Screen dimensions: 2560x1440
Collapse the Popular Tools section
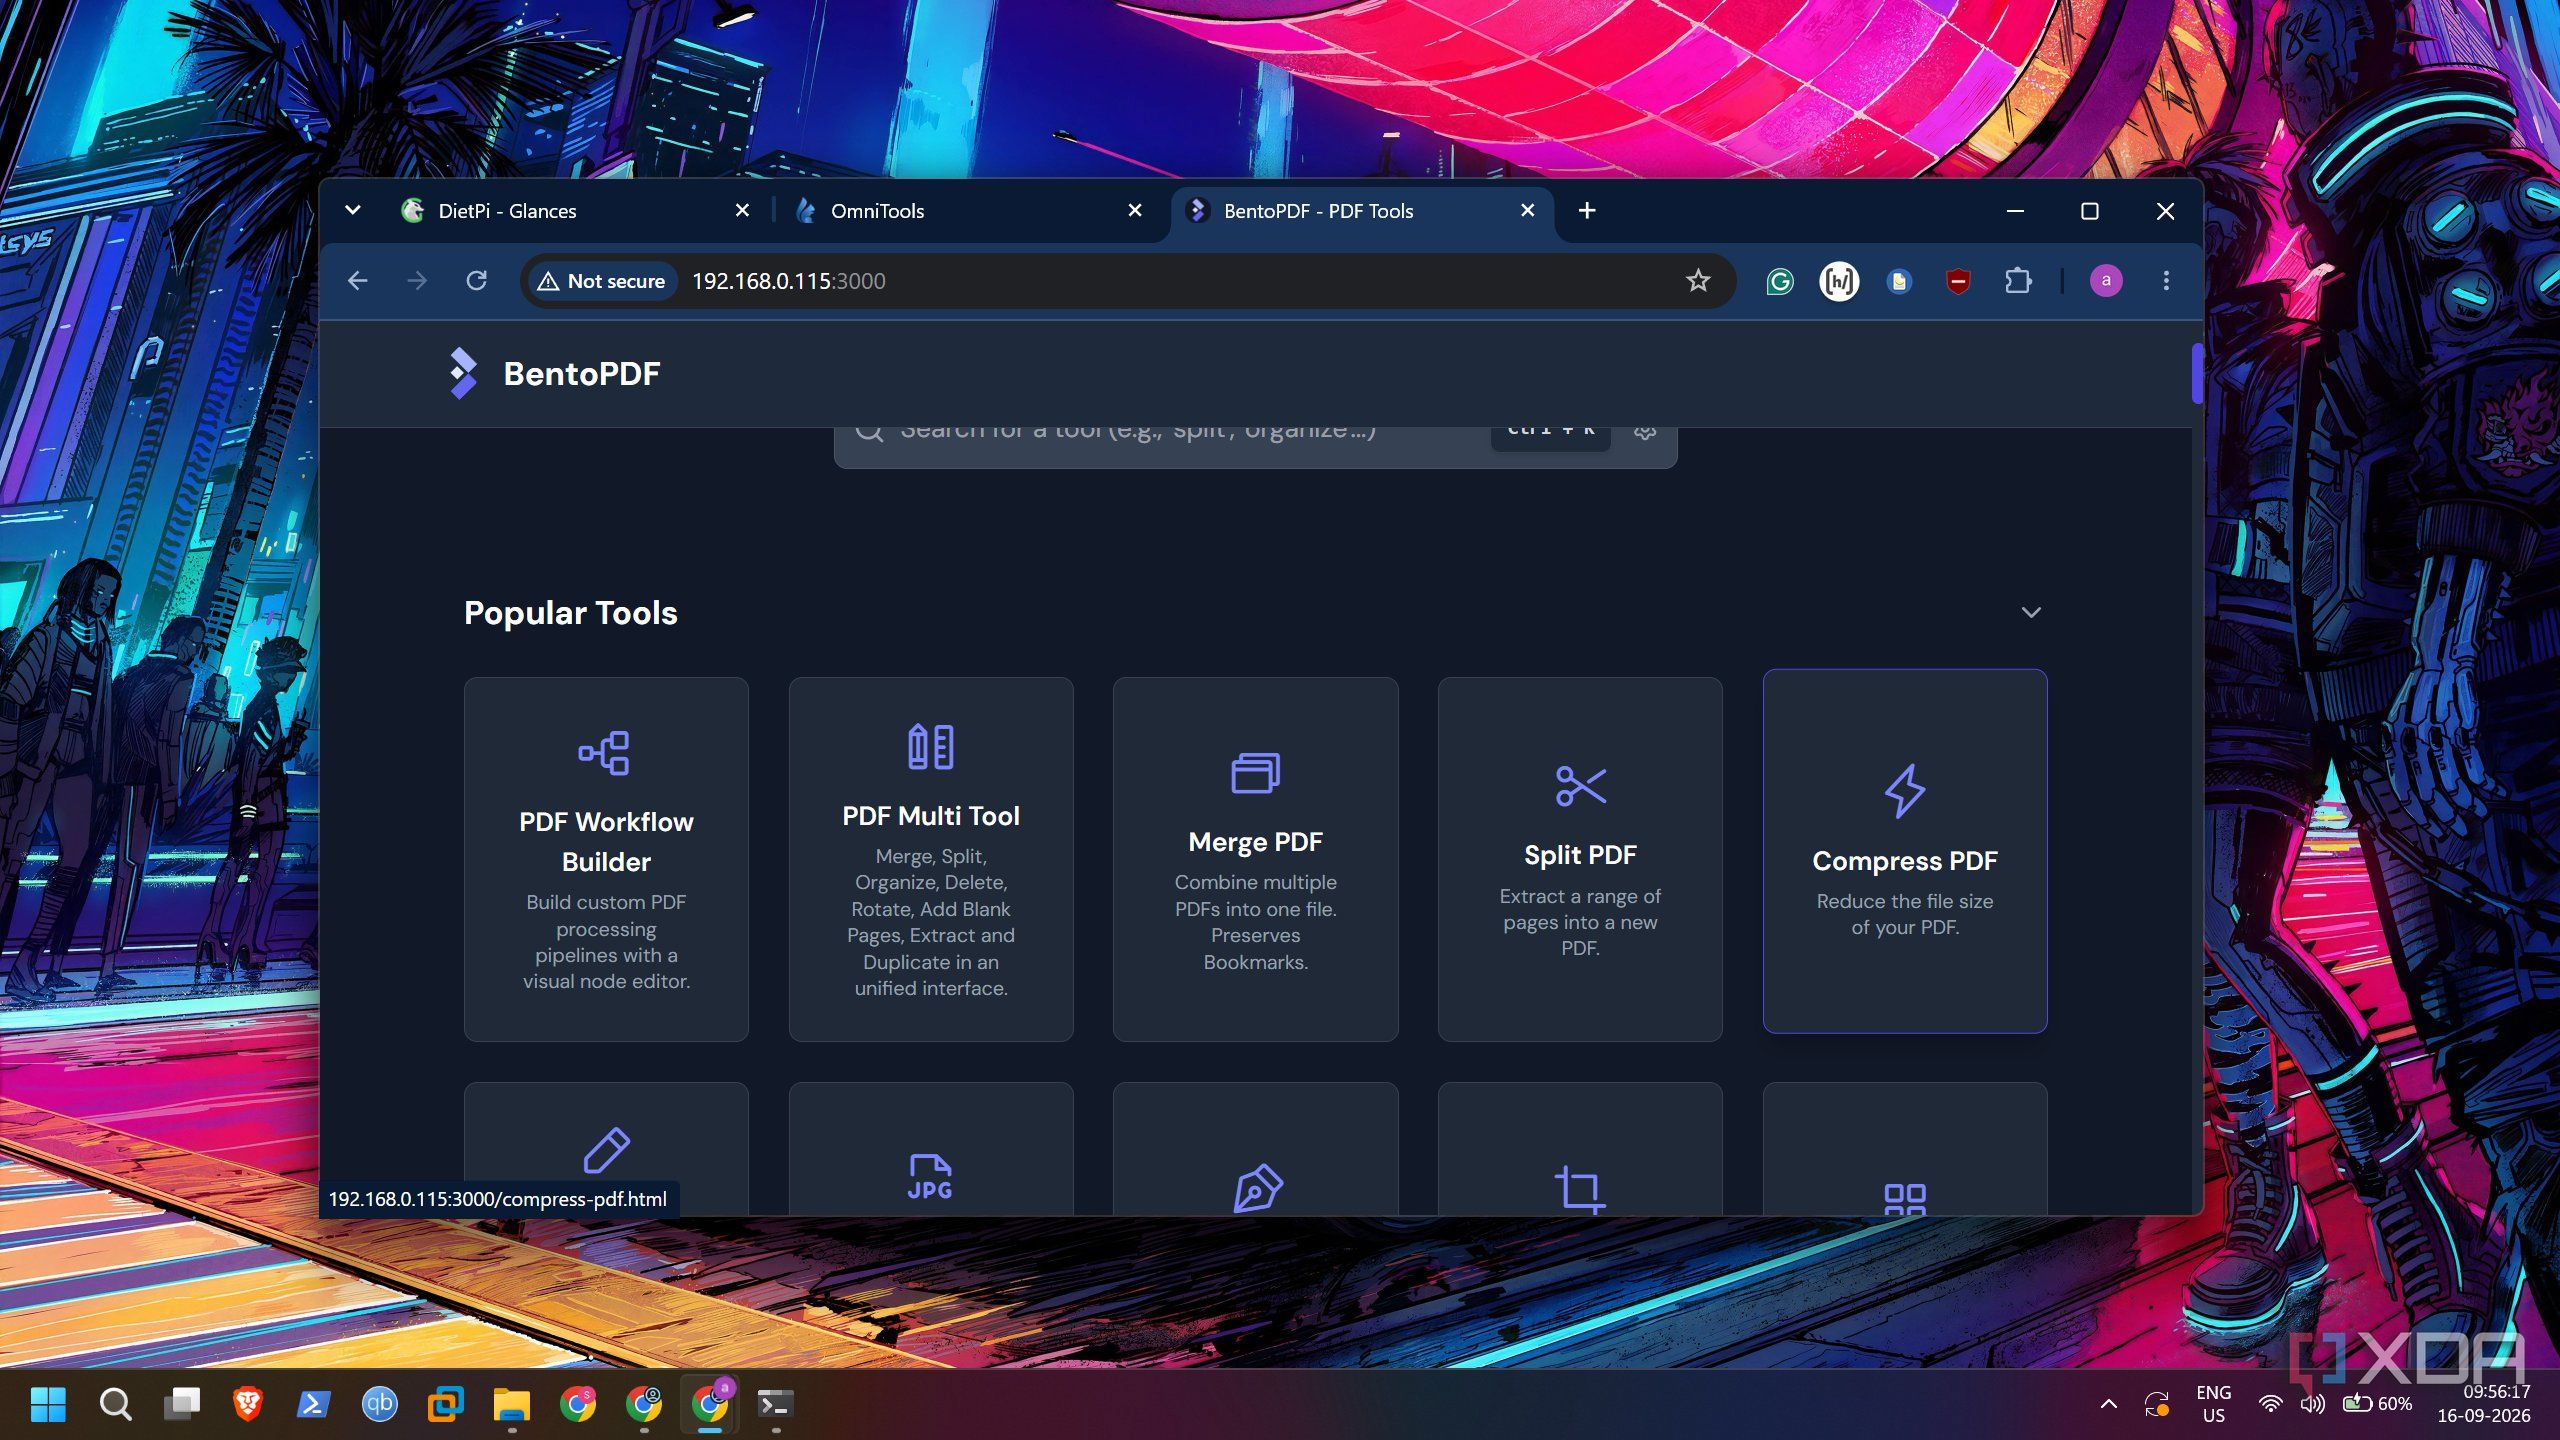pyautogui.click(x=2031, y=612)
